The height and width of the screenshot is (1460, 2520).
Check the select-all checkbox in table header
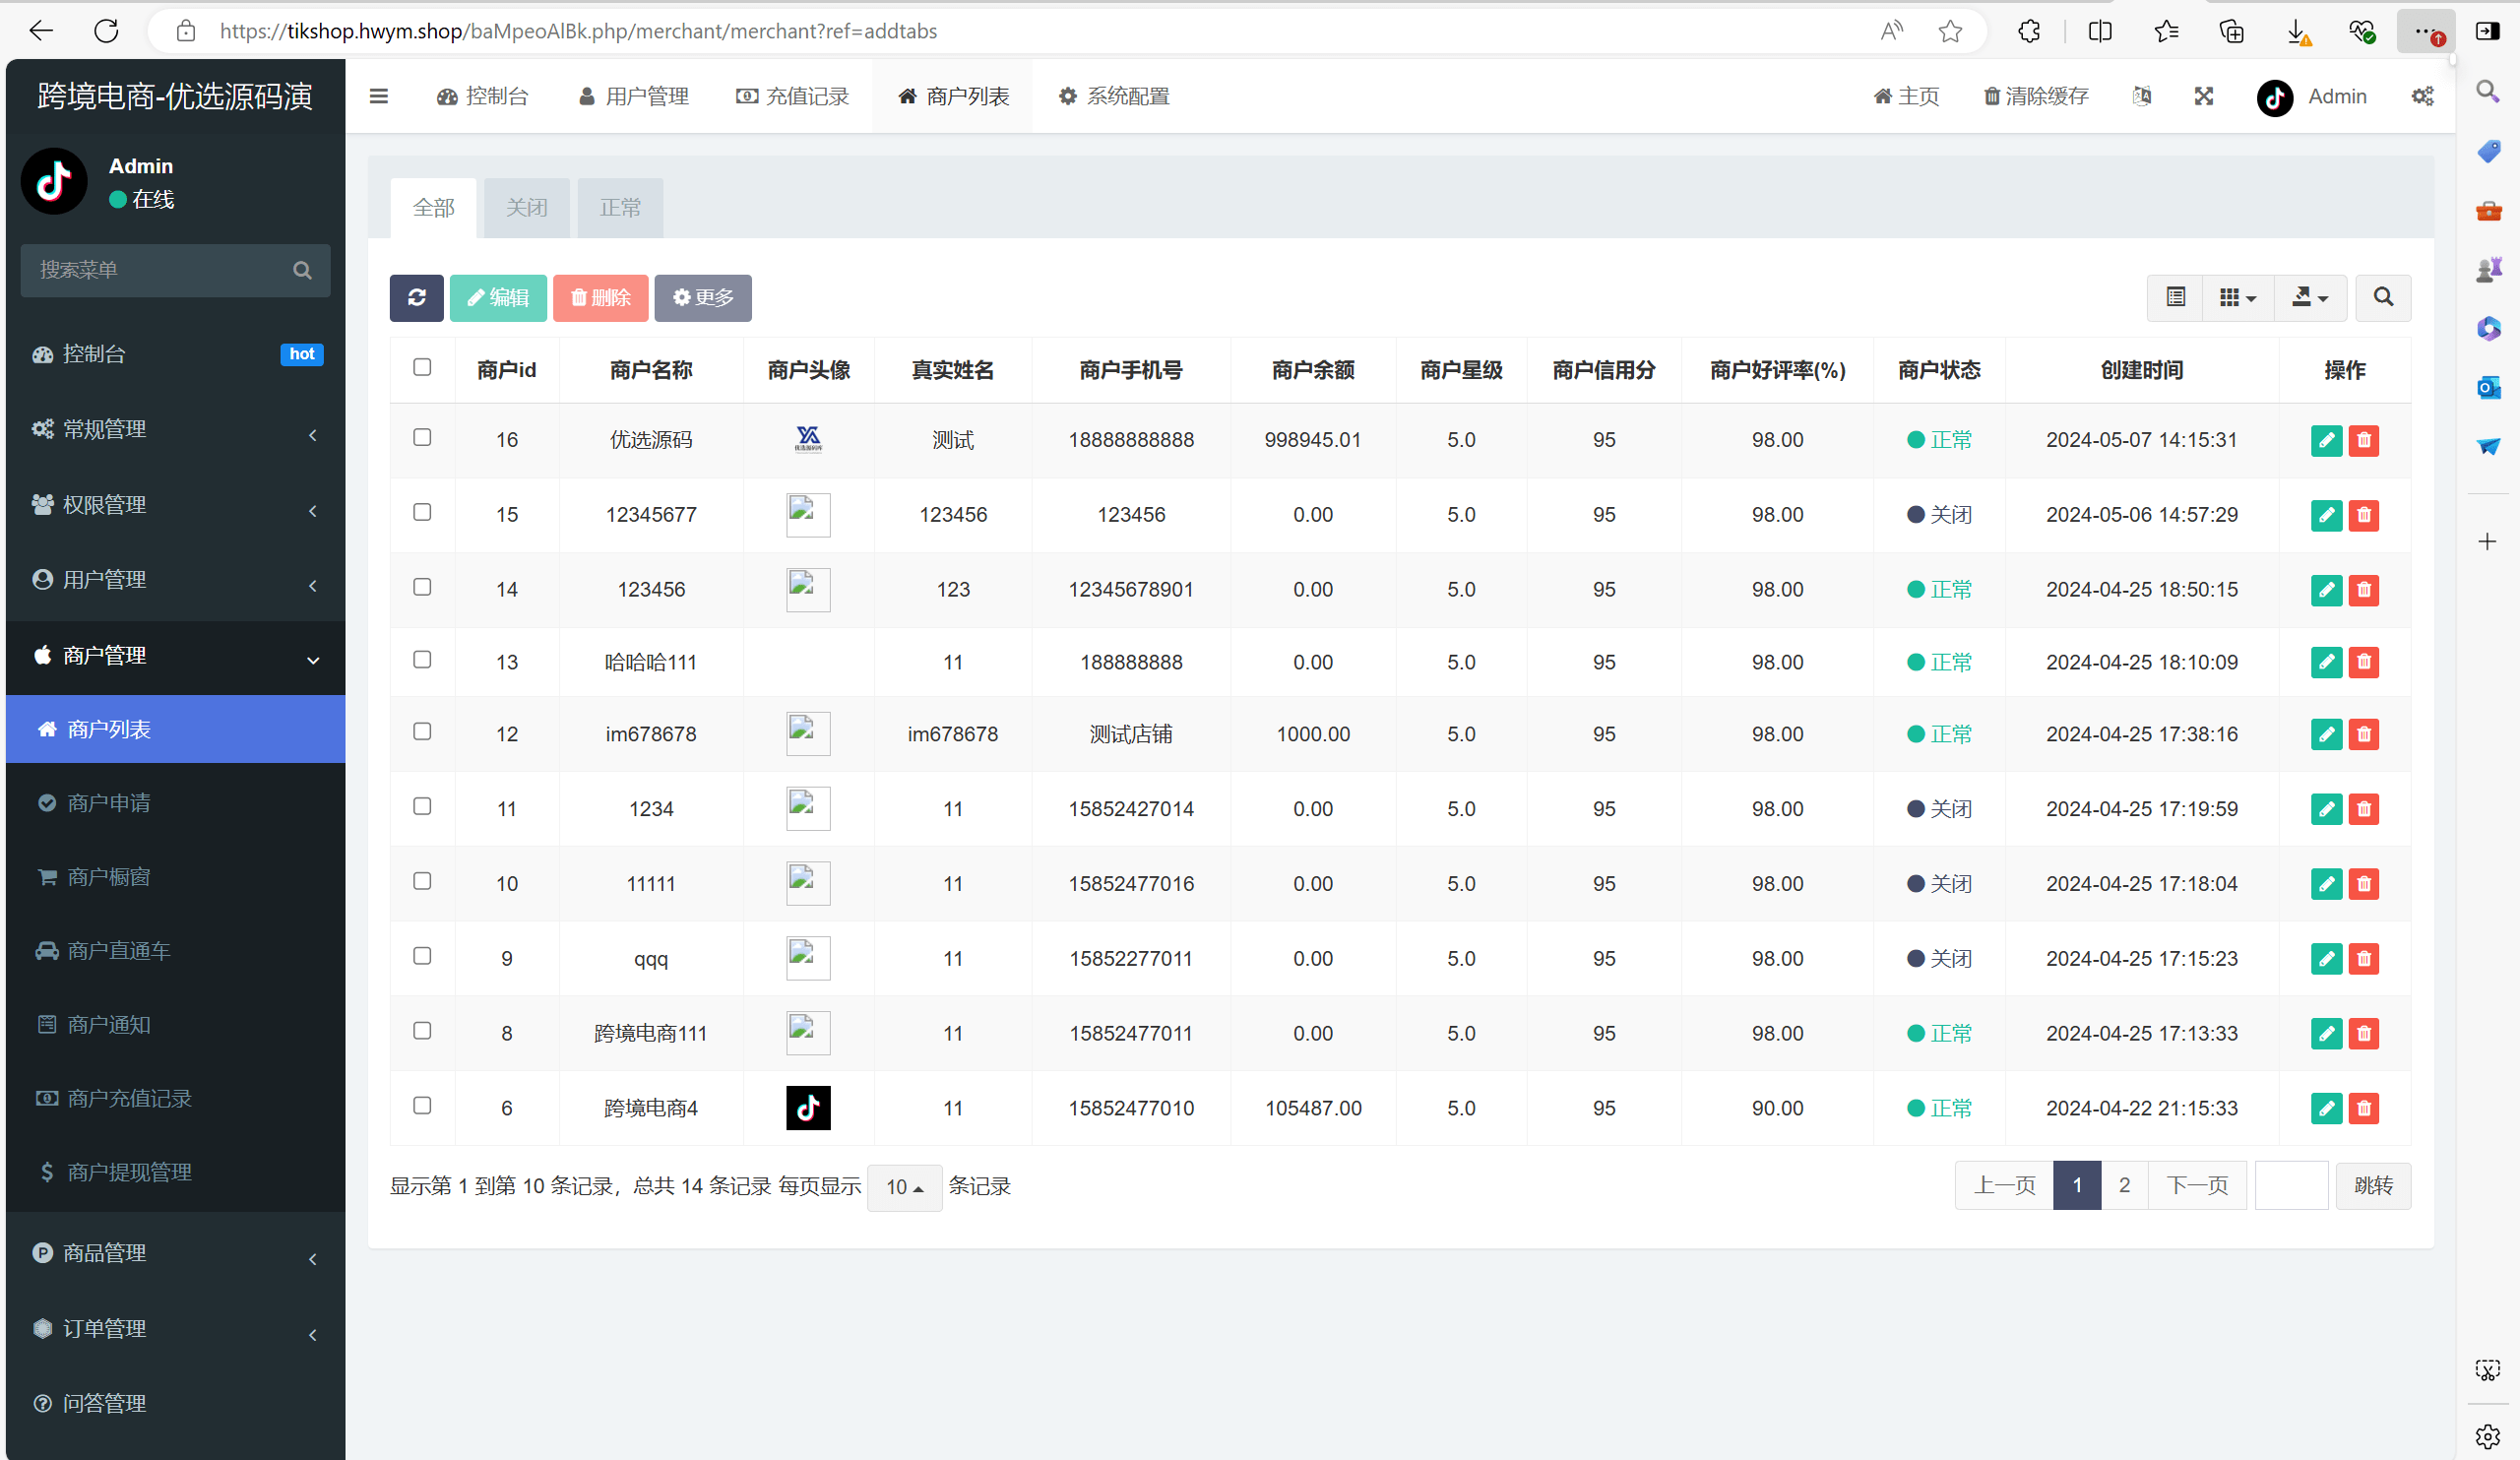[422, 367]
